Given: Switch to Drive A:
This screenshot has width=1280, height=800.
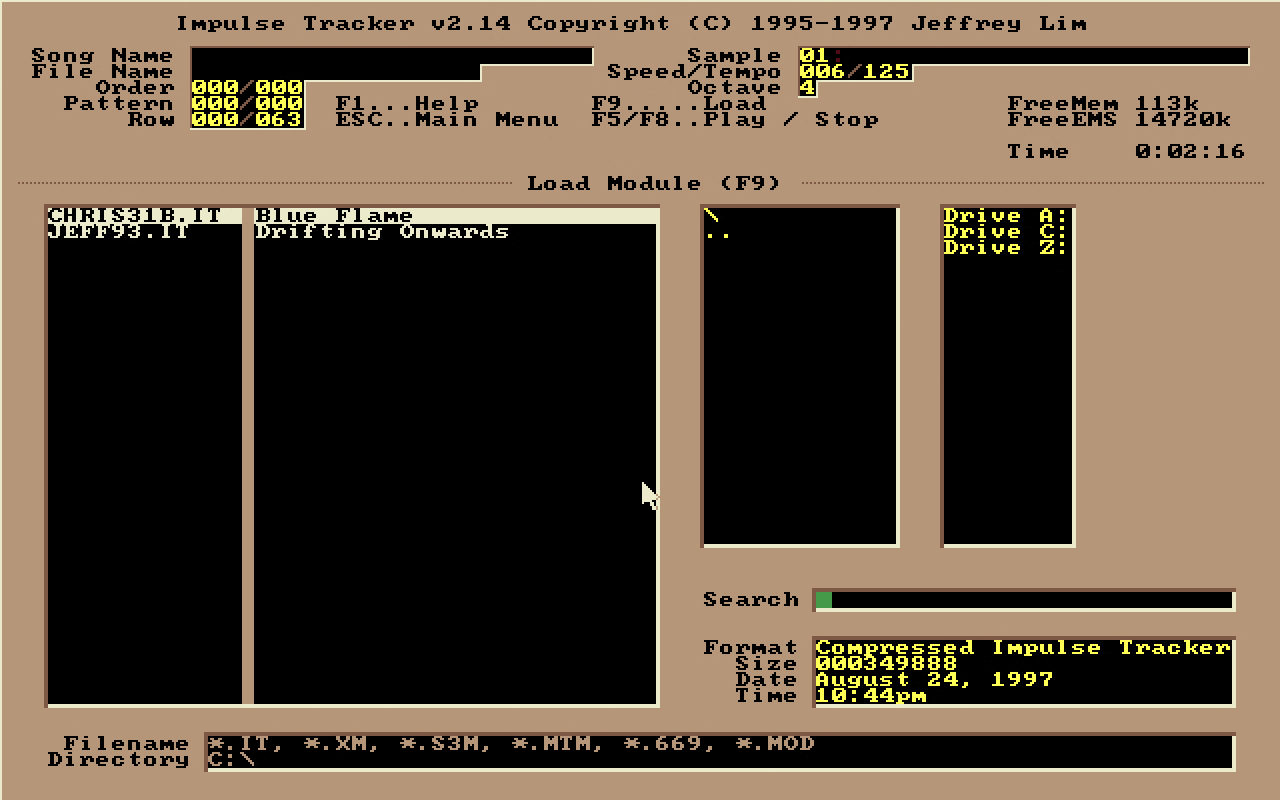Looking at the screenshot, I should click(x=1007, y=216).
